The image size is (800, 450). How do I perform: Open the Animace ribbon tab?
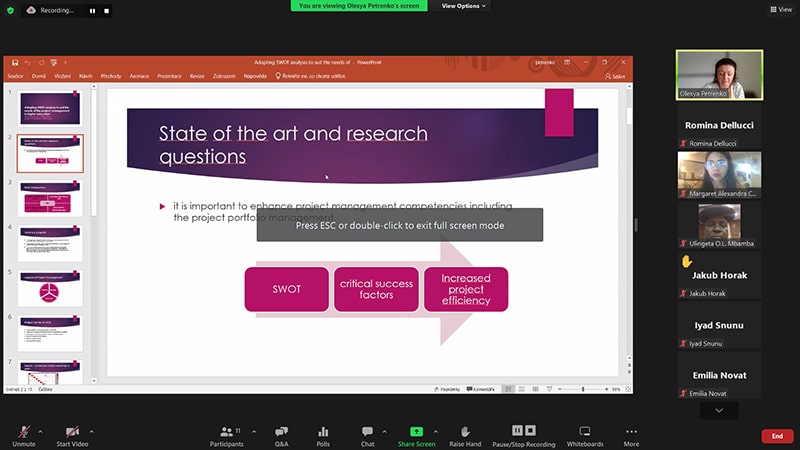pos(139,75)
